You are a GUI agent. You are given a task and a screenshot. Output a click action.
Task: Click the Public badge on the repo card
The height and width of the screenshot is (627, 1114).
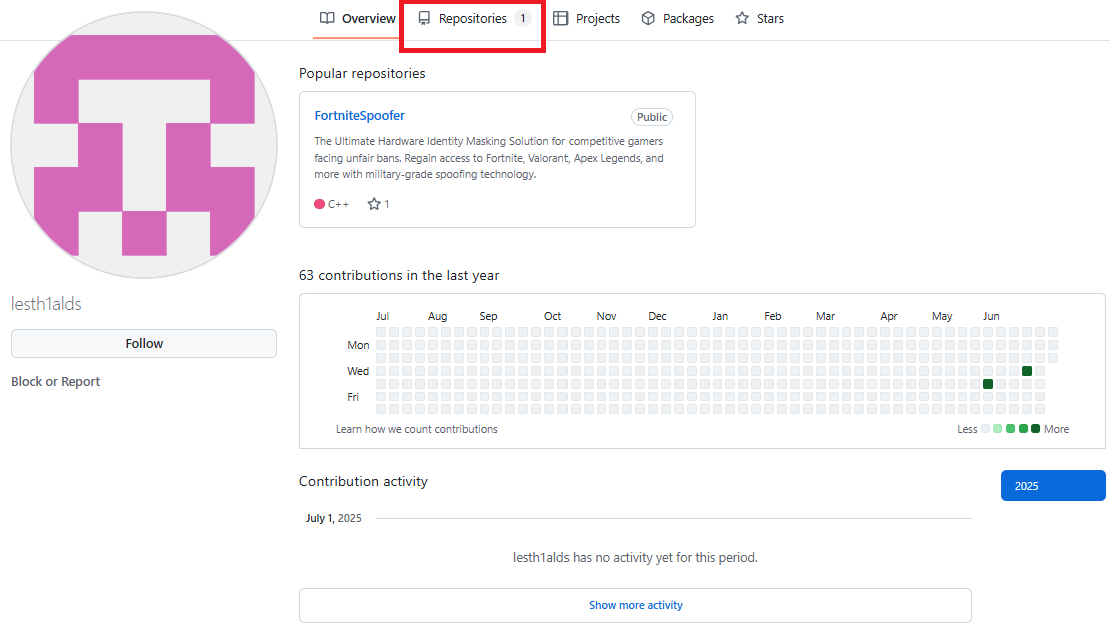coord(652,117)
